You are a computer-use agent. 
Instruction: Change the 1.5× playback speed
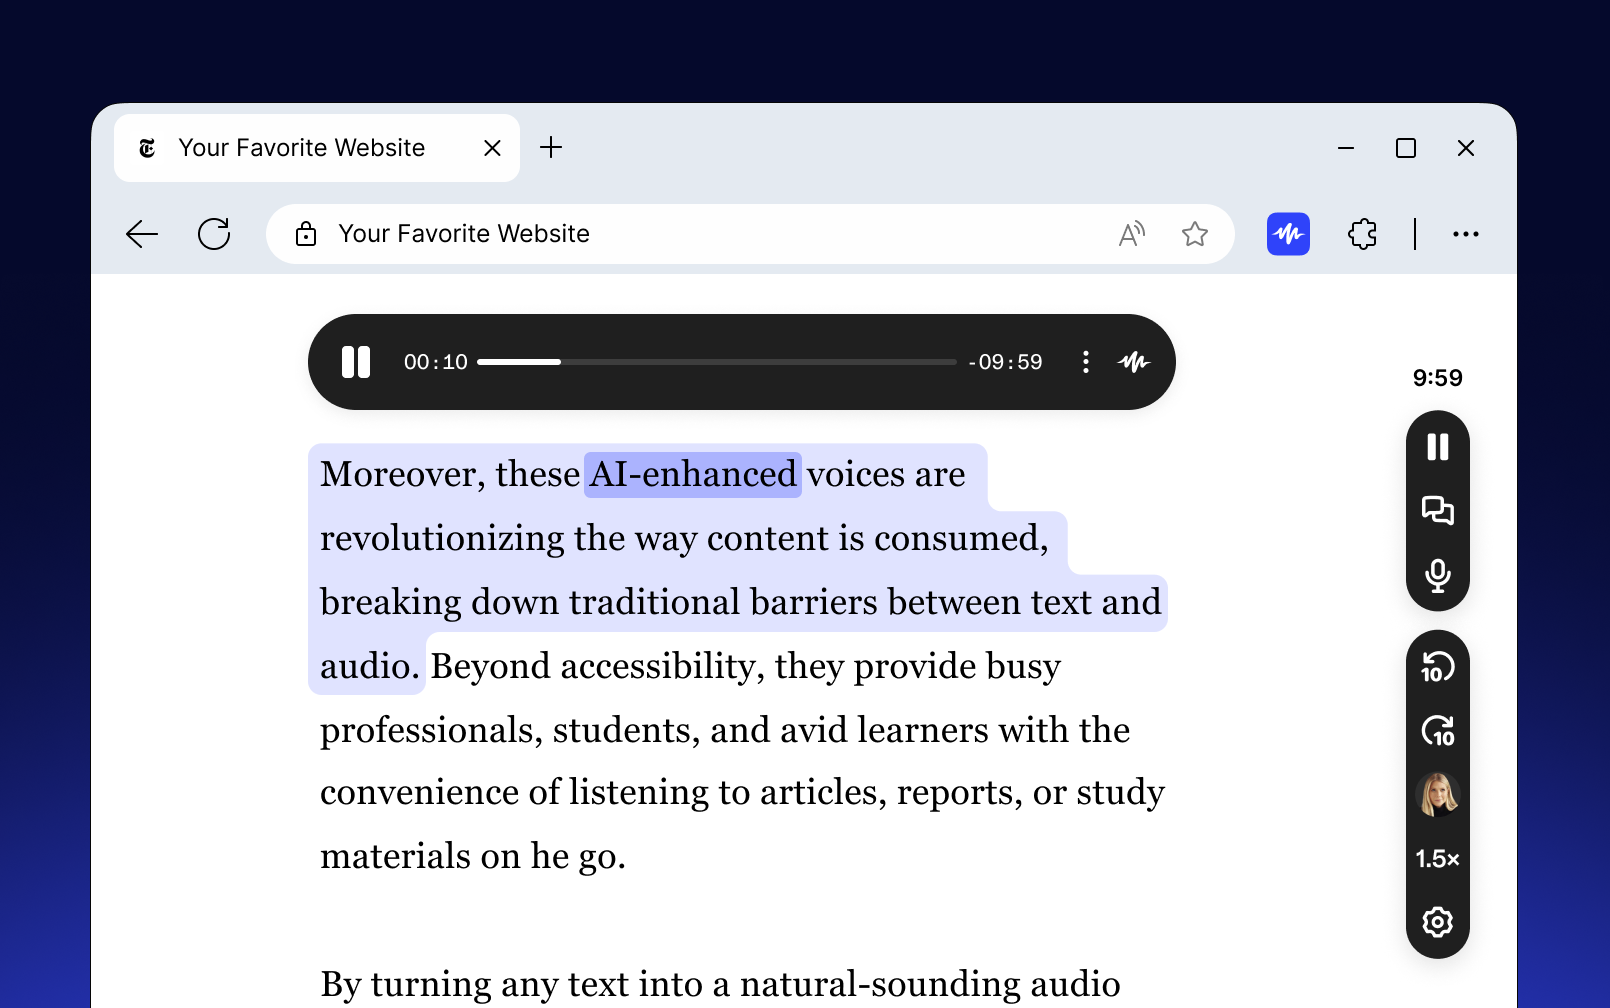1438,859
